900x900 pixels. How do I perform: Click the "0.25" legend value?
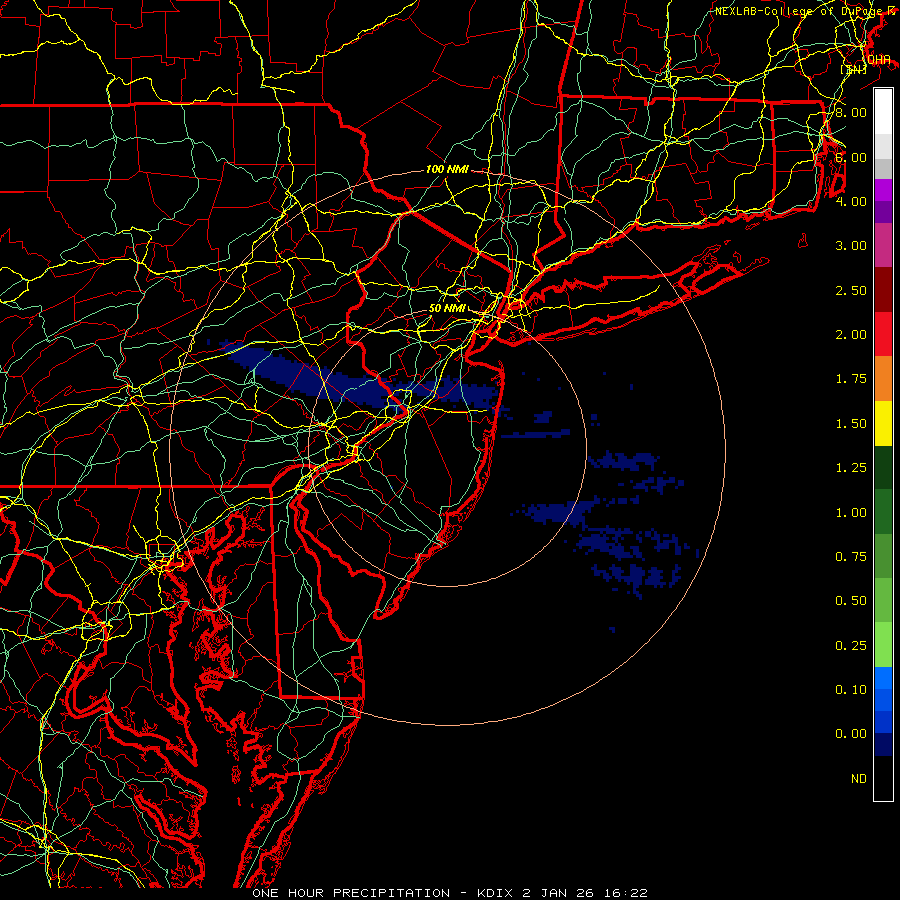[851, 646]
